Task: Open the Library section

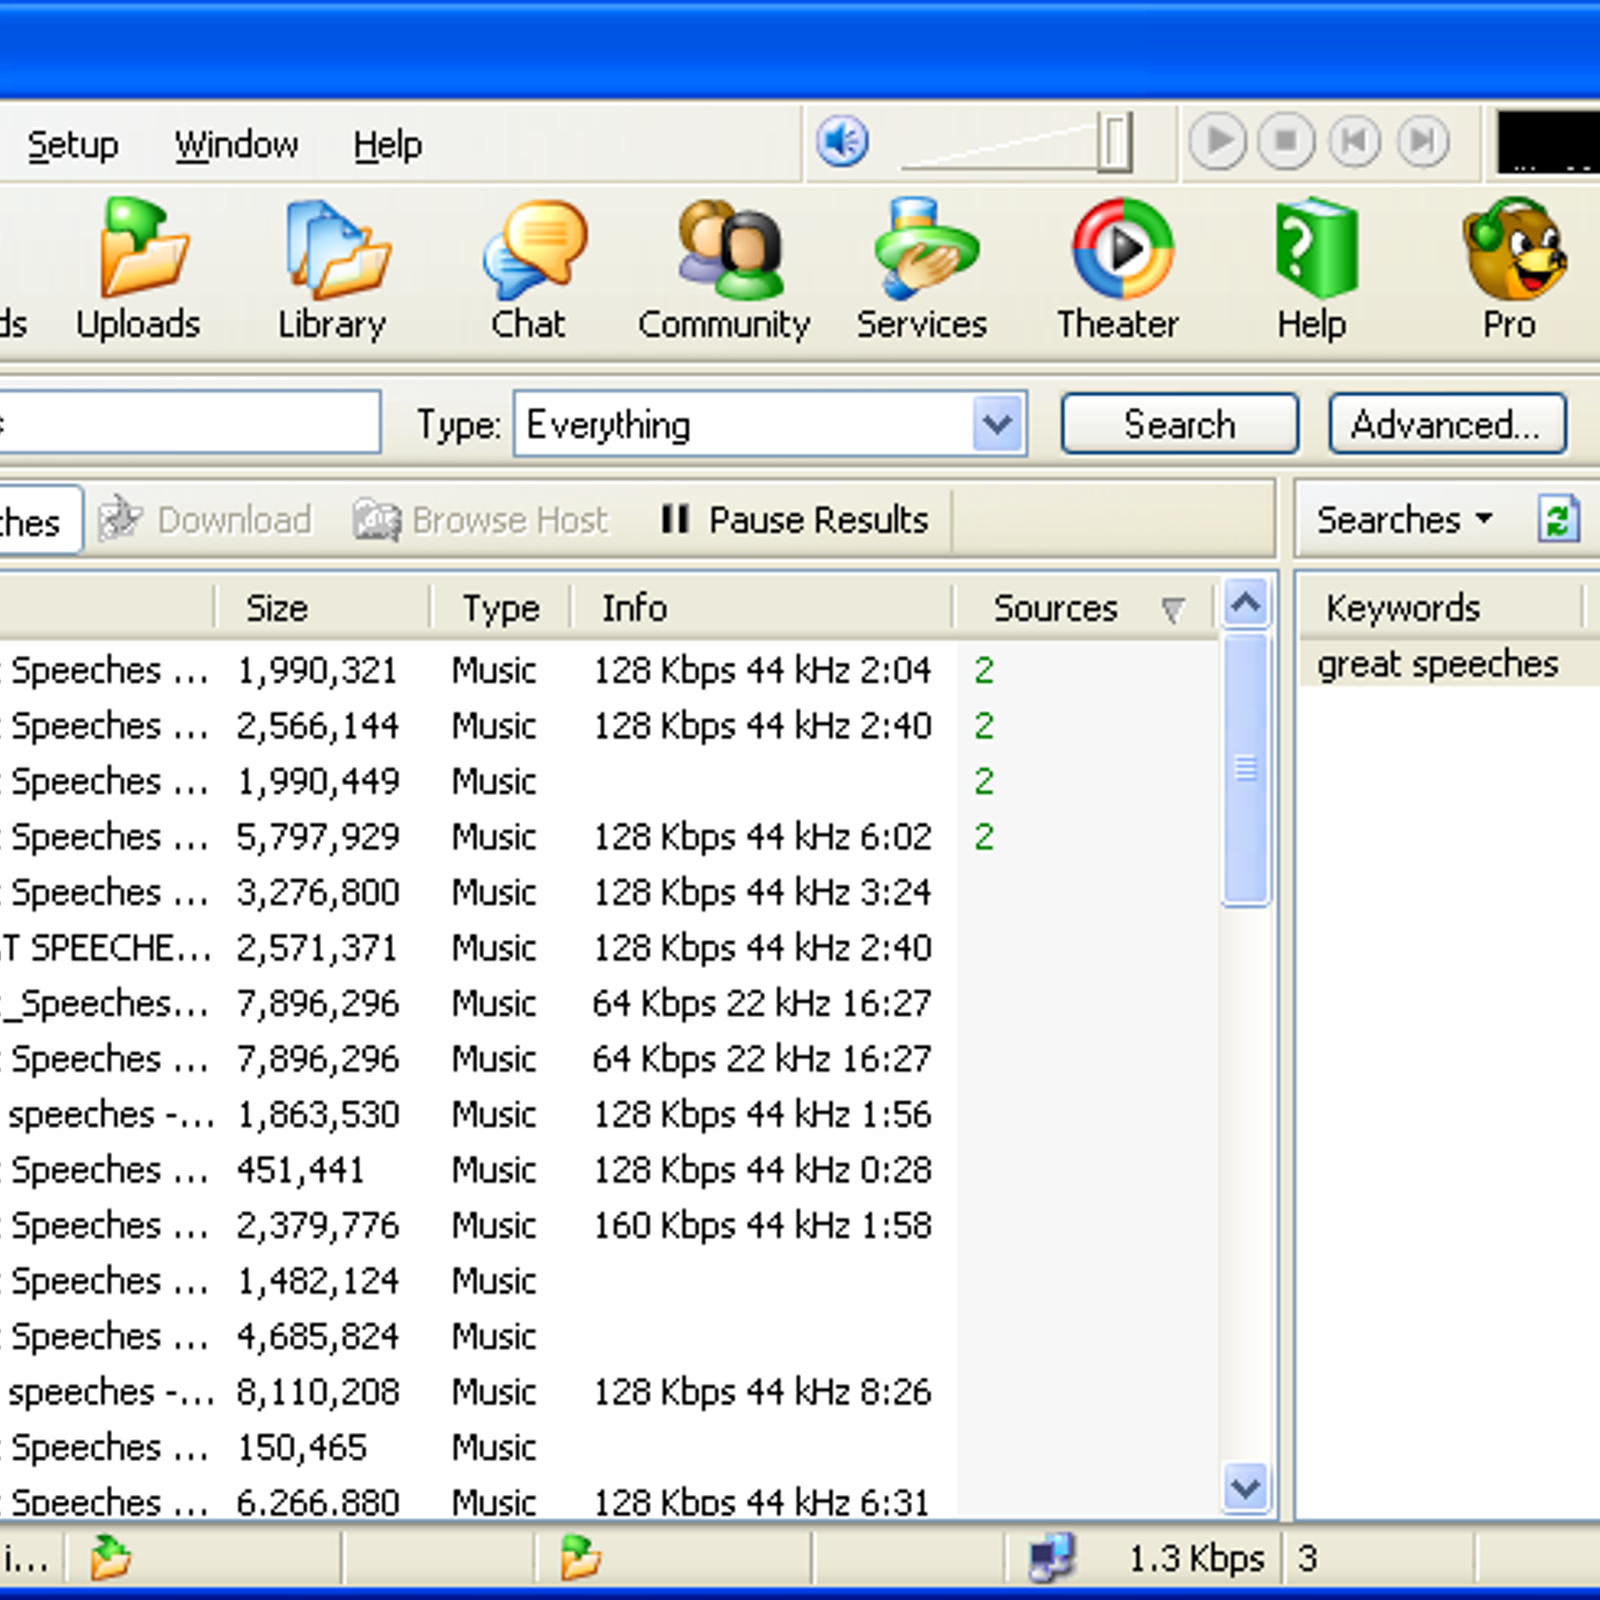Action: point(333,270)
